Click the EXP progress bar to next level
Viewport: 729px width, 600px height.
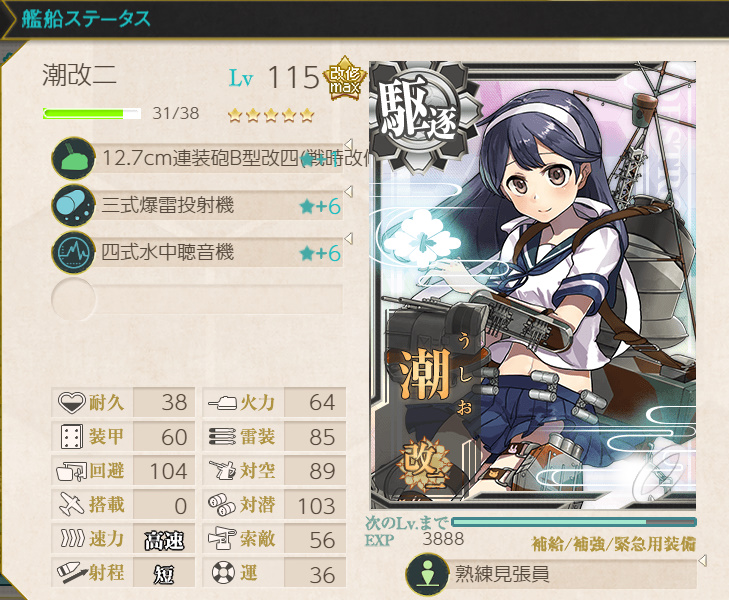[574, 522]
